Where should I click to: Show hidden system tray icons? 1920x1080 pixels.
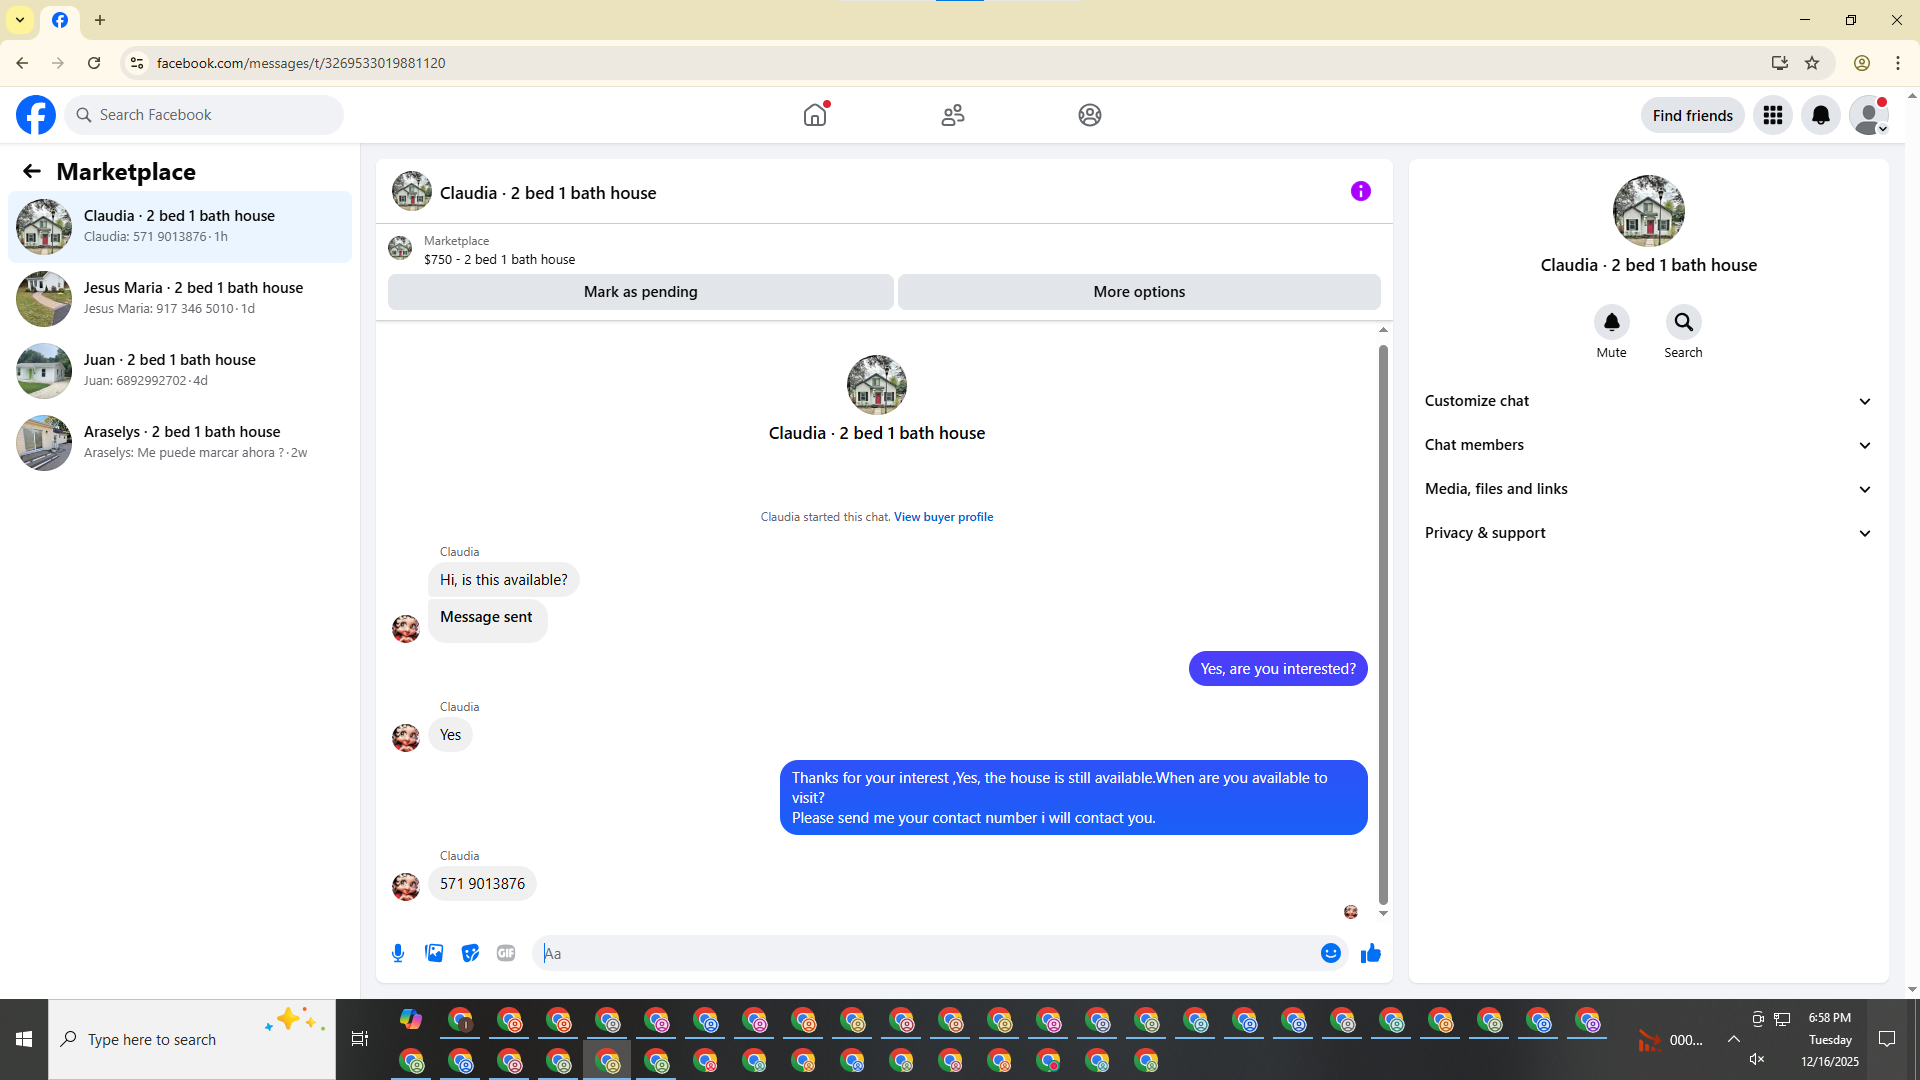tap(1734, 1039)
